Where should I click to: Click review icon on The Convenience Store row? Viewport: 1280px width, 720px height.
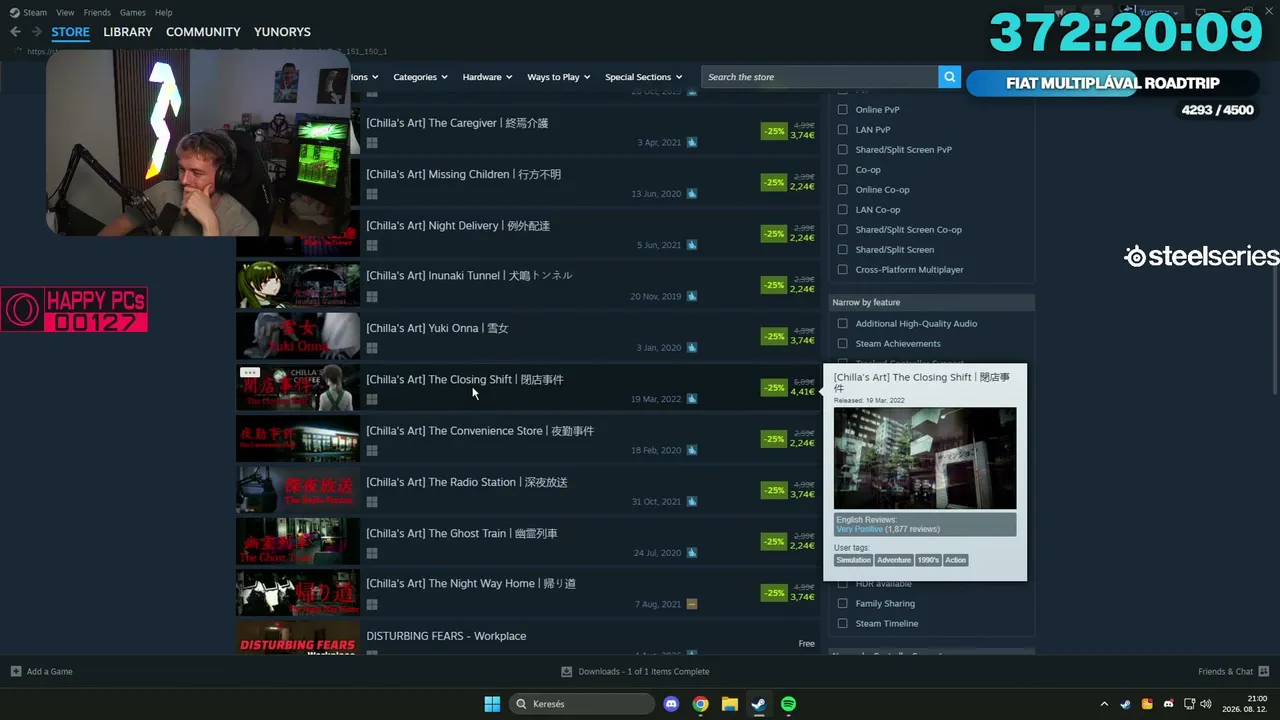coord(692,450)
